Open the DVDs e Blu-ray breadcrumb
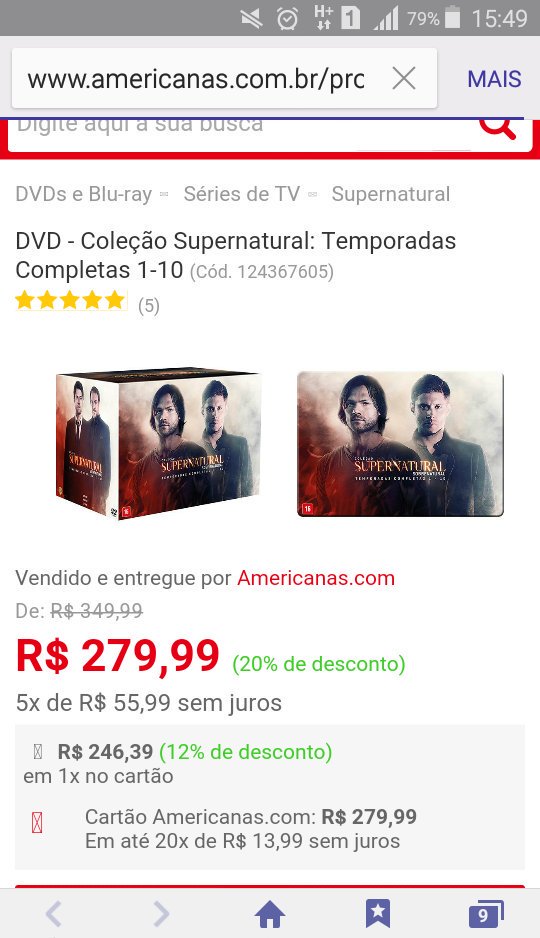Screen dimensions: 540x938 coord(84,194)
